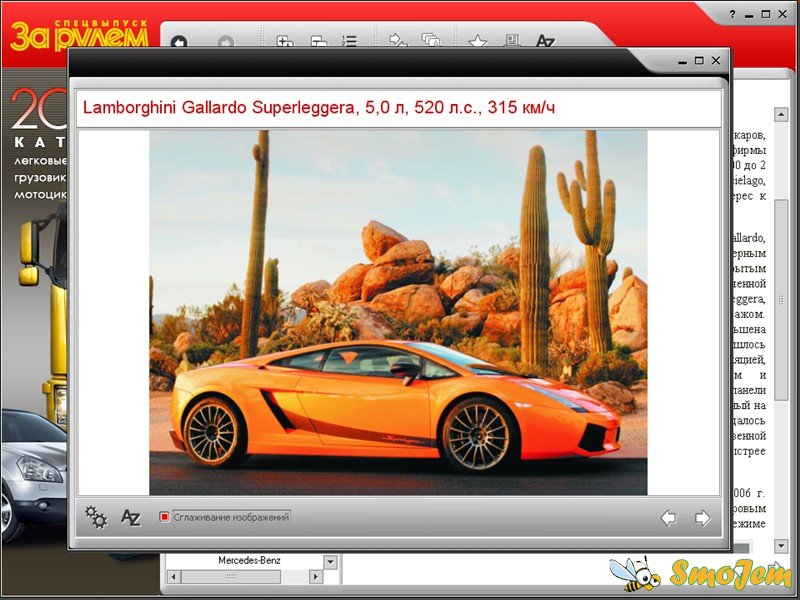Click the article scrollbar up arrow
800x600 pixels.
point(781,115)
